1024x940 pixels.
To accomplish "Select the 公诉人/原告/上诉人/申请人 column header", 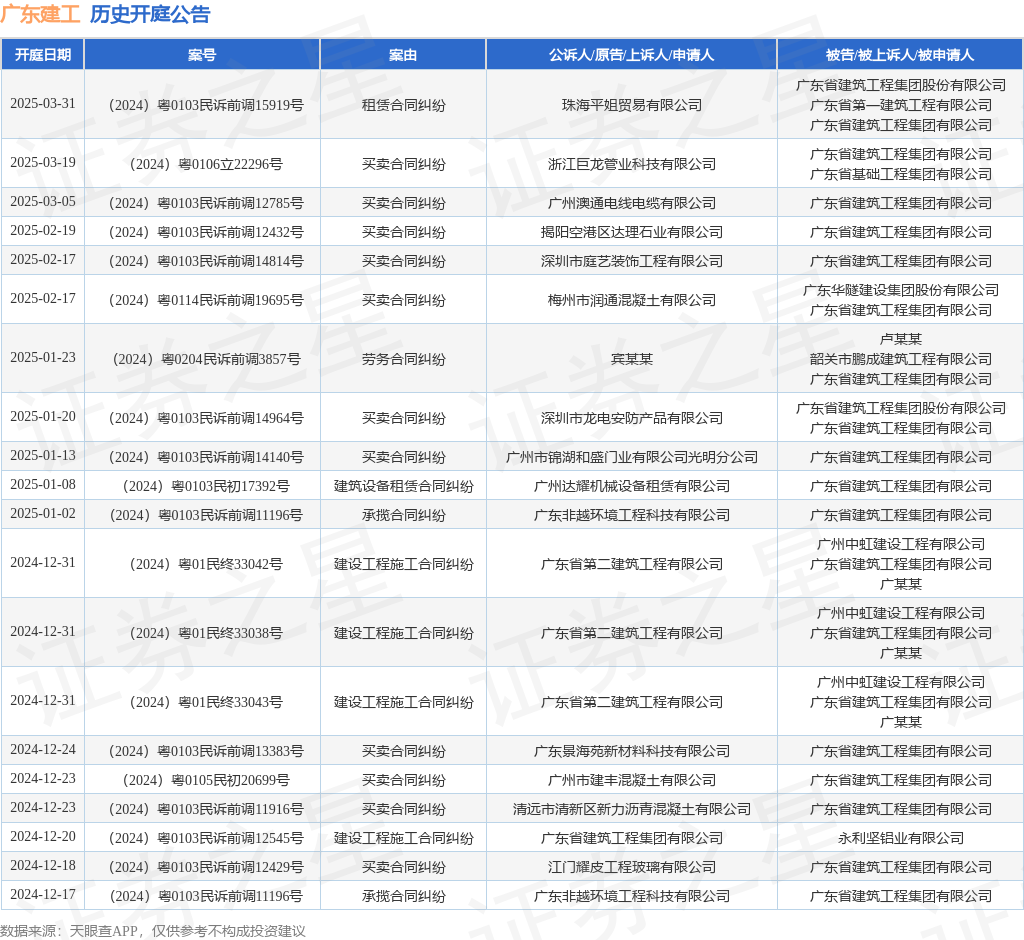I will click(632, 55).
